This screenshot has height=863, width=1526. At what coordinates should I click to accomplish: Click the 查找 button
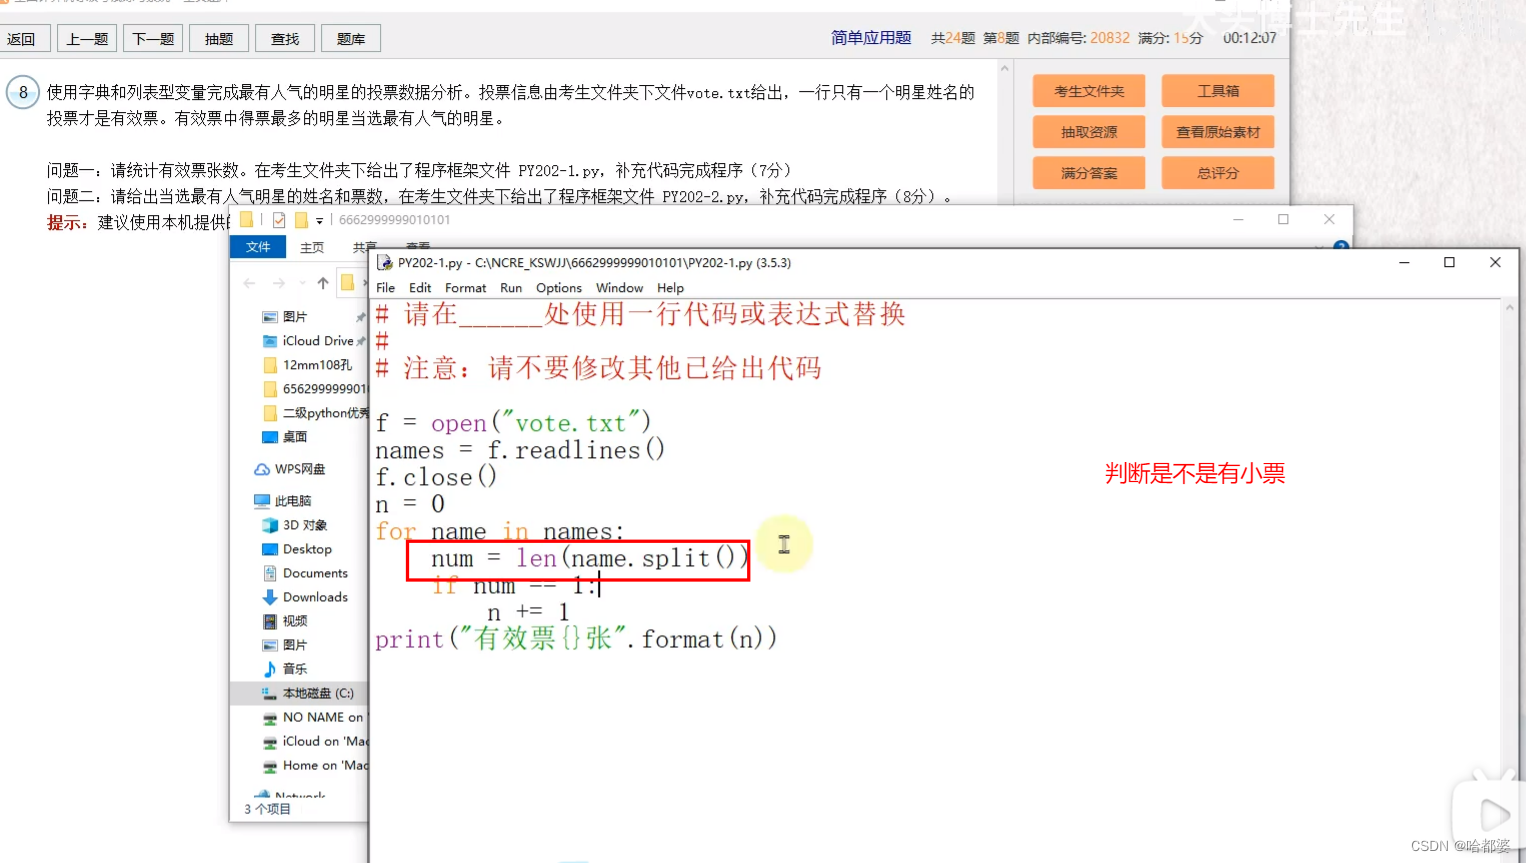point(285,39)
